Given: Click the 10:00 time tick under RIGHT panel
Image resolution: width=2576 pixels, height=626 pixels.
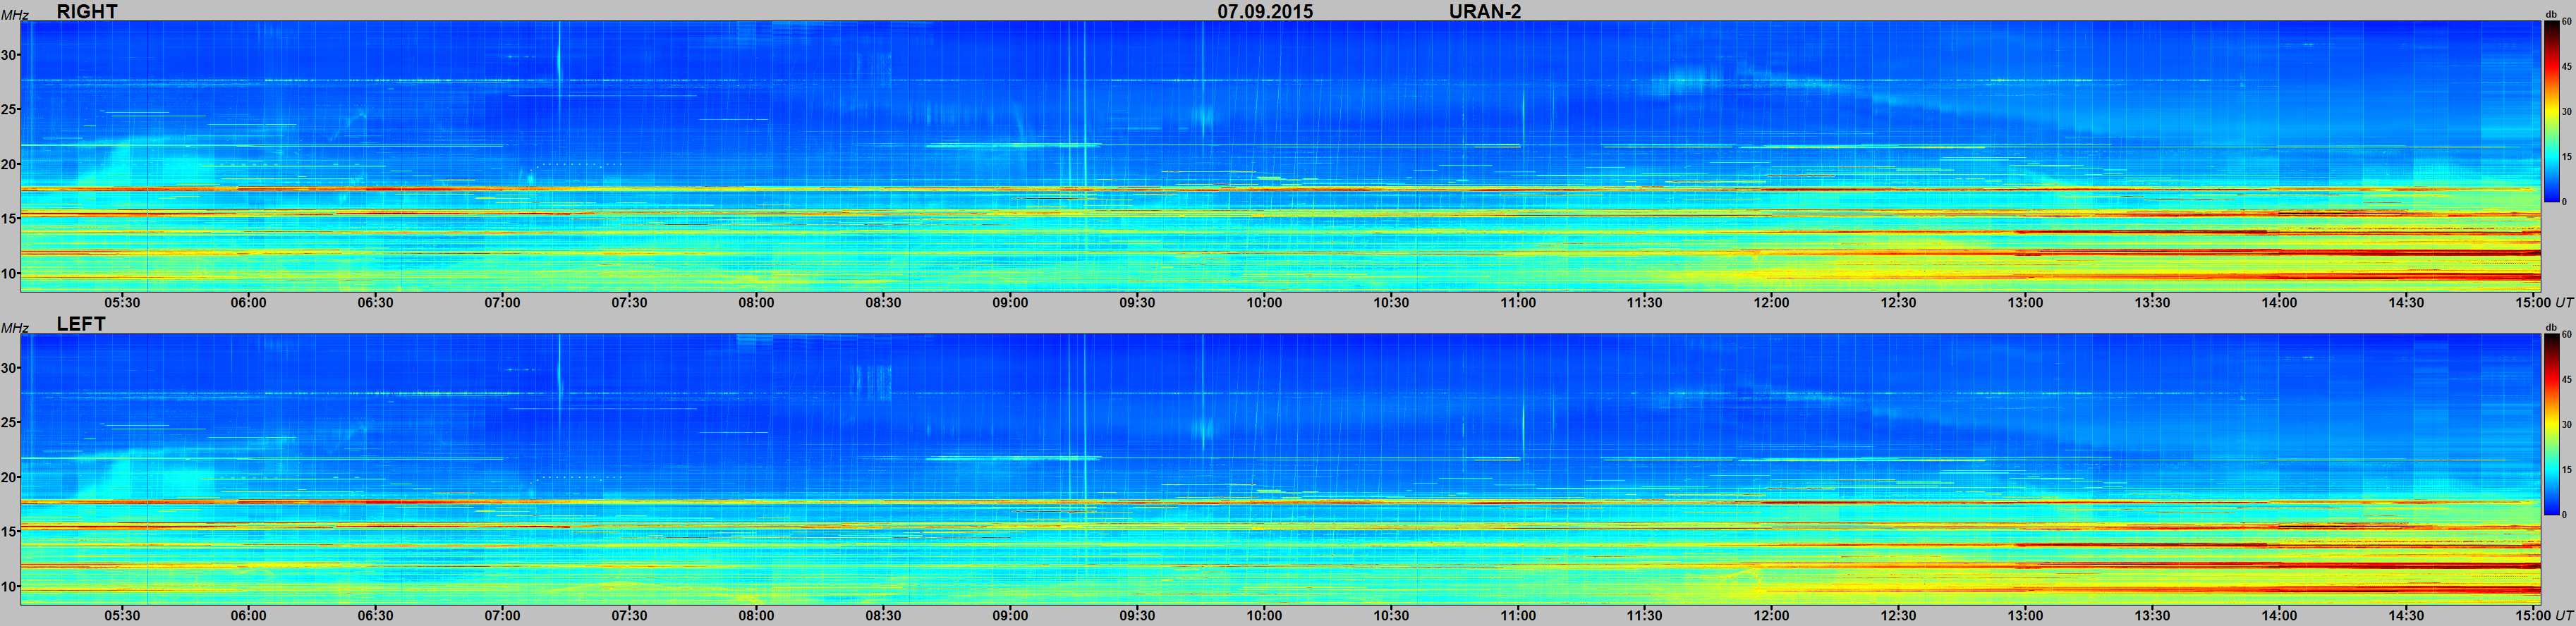Looking at the screenshot, I should pyautogui.click(x=1264, y=303).
